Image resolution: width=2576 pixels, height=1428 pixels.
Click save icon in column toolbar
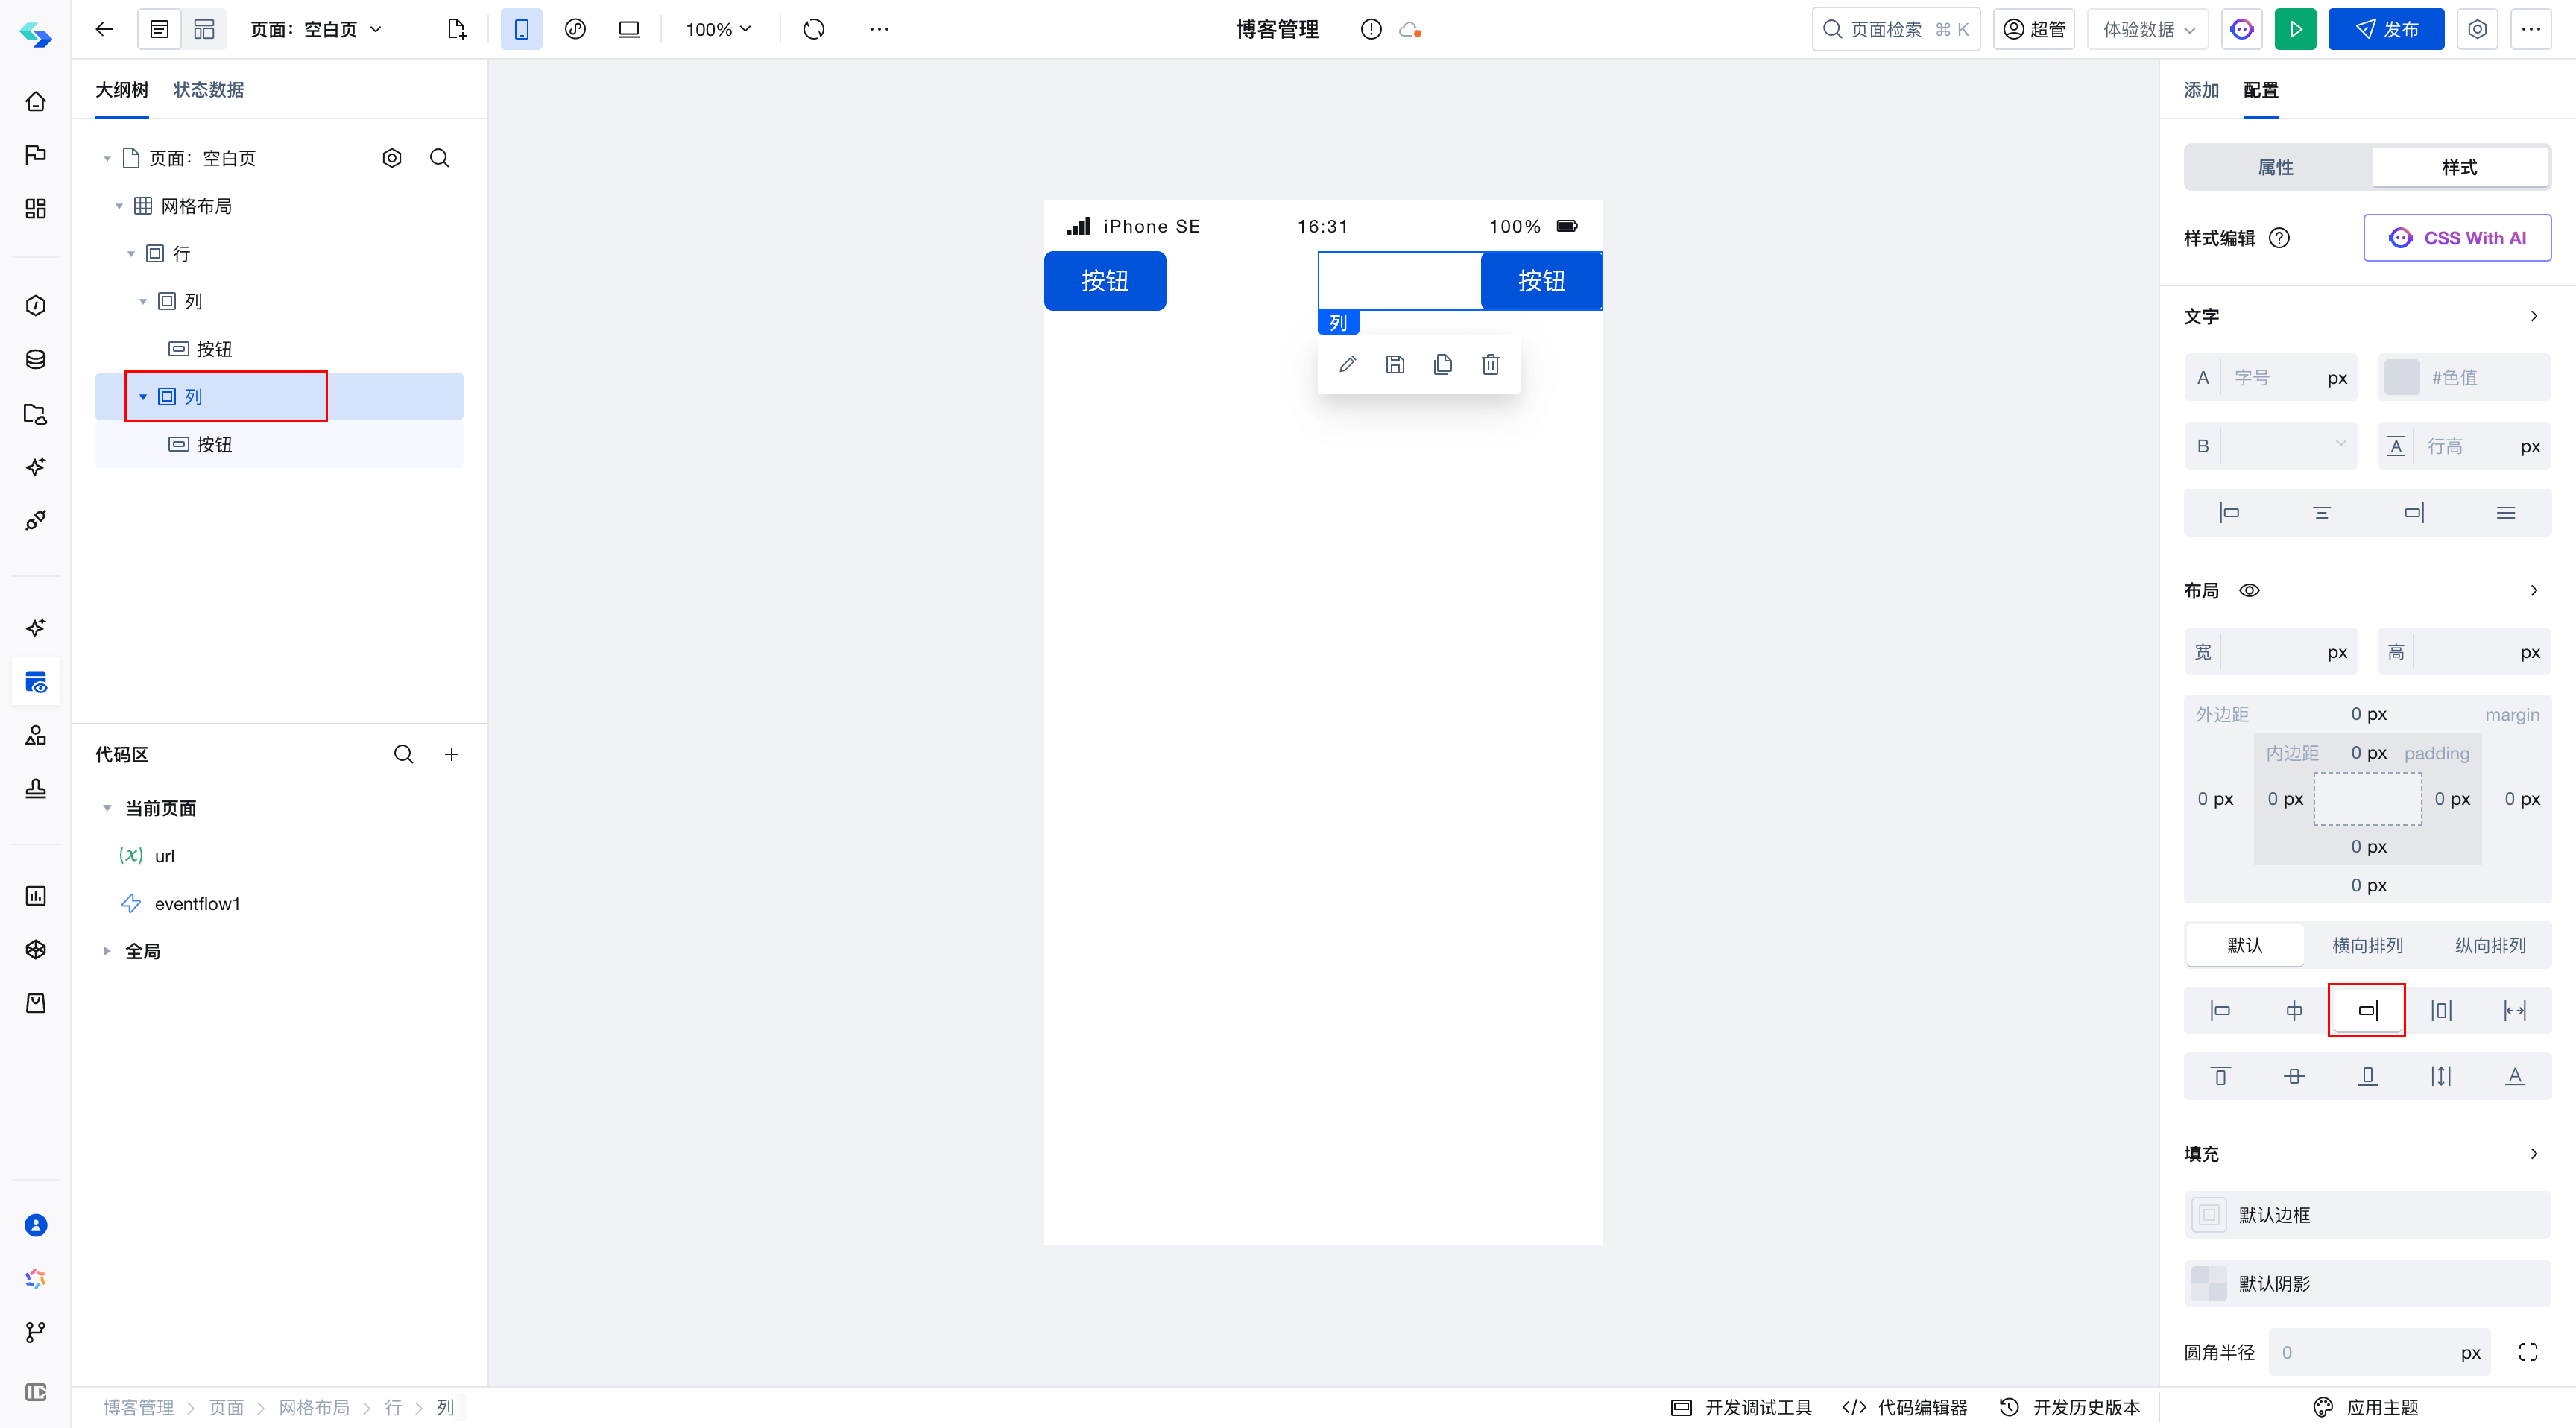pyautogui.click(x=1395, y=364)
